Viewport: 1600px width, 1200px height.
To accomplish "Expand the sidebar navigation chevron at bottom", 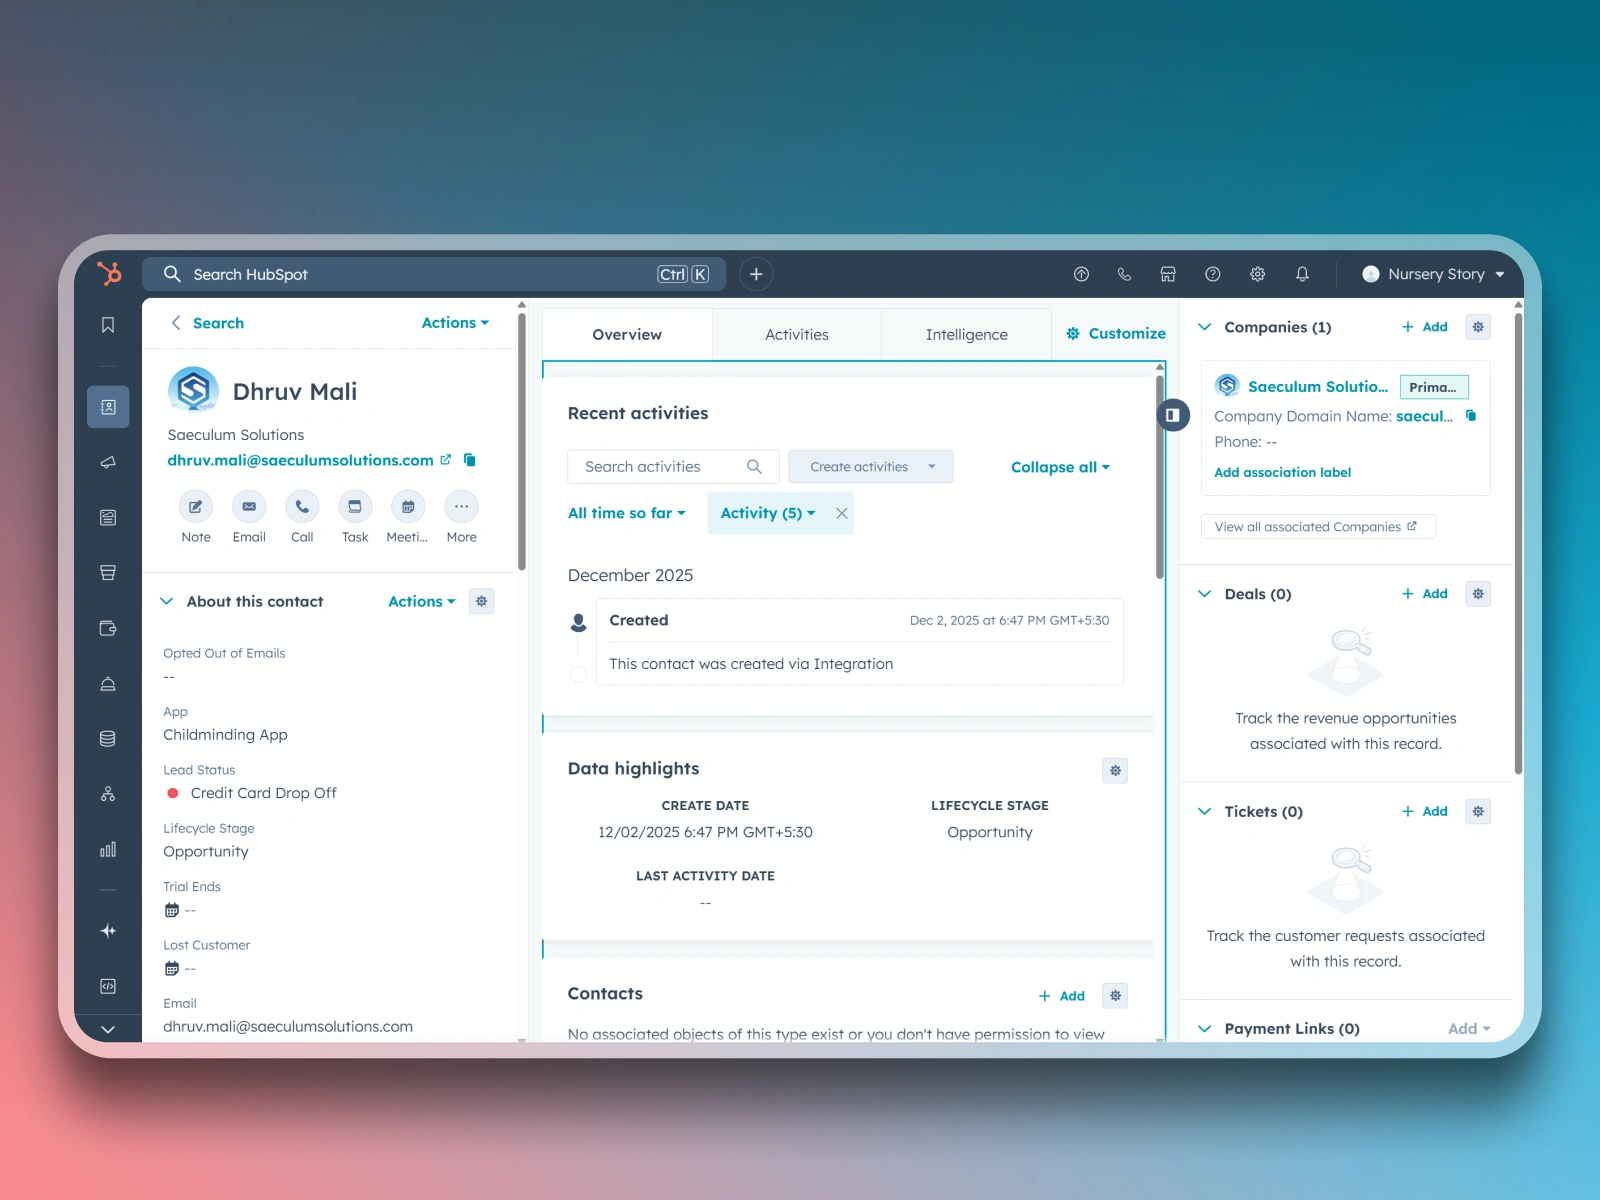I will point(108,1029).
